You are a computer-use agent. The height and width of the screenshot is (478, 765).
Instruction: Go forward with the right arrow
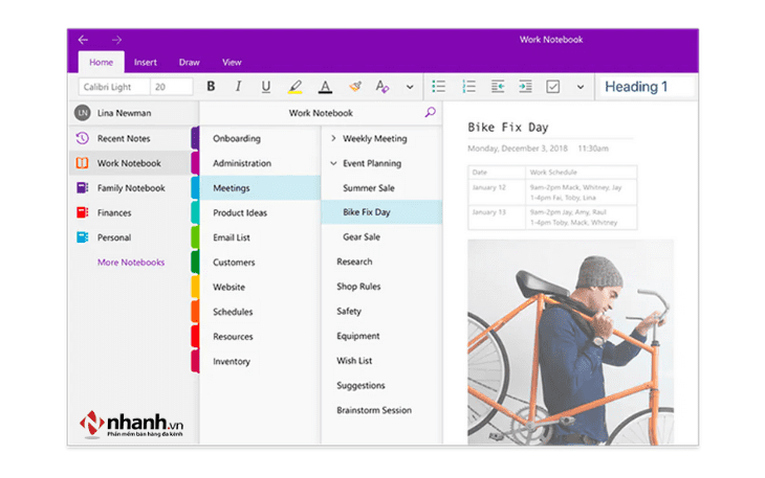coord(116,40)
